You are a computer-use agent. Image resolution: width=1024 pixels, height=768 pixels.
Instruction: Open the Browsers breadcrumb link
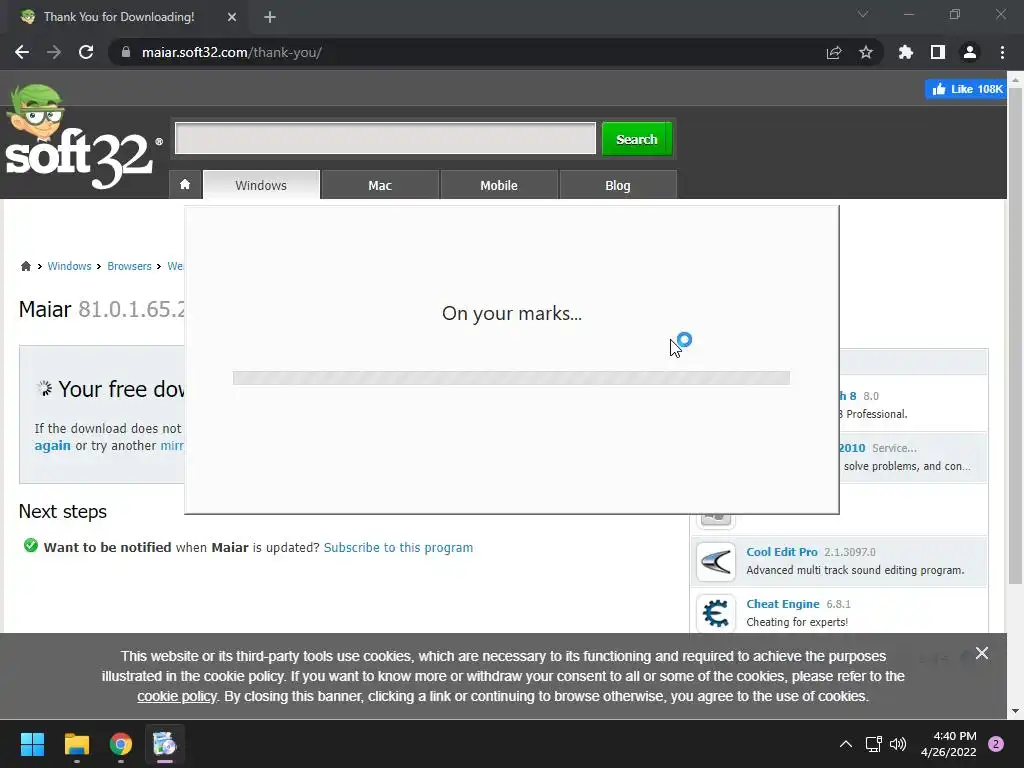tap(129, 266)
